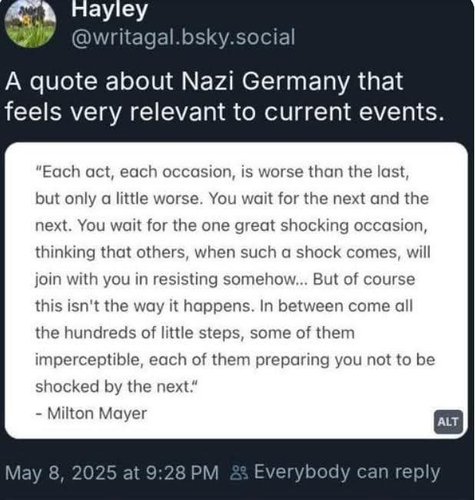Click the line 'the hundreds of little steps'
475x500 pixels.
click(x=195, y=333)
